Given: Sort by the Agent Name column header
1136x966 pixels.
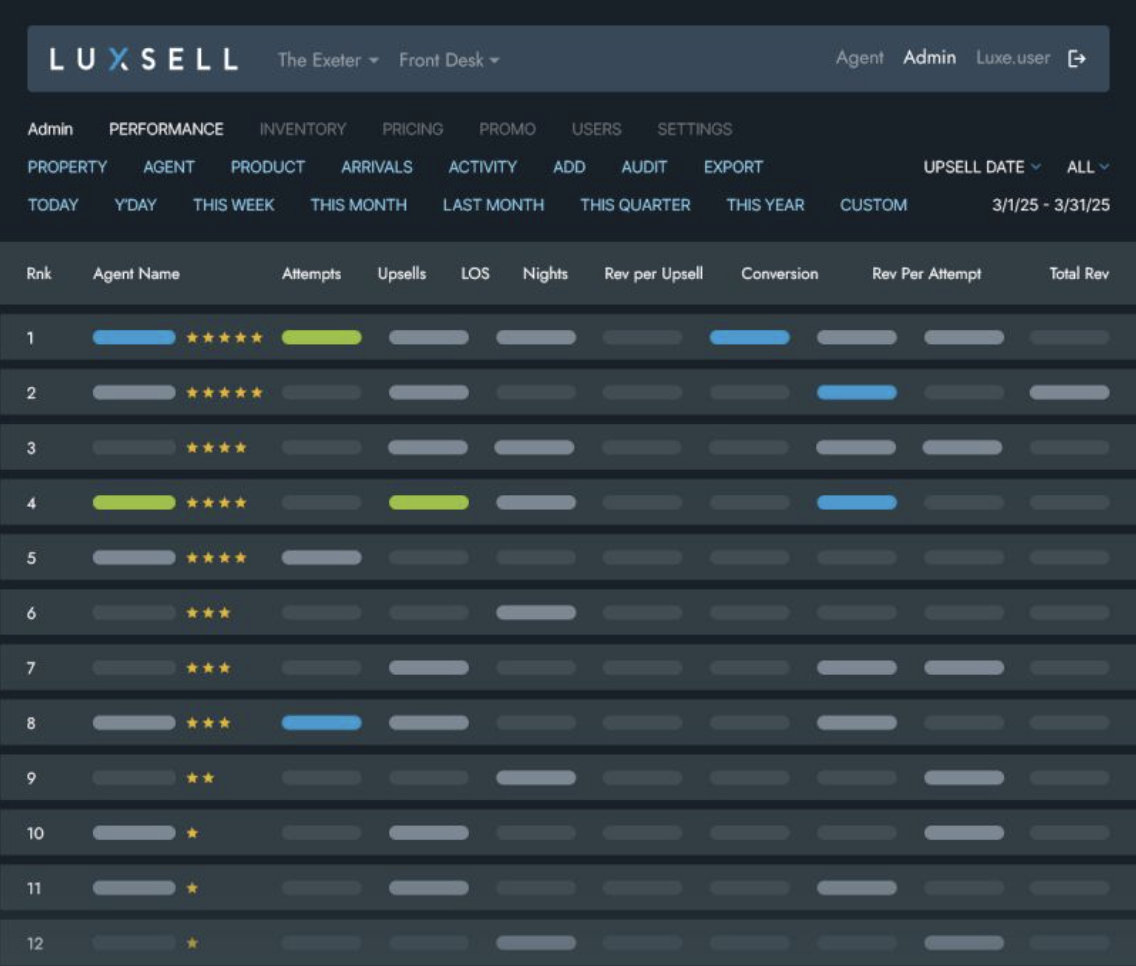Looking at the screenshot, I should coord(136,274).
